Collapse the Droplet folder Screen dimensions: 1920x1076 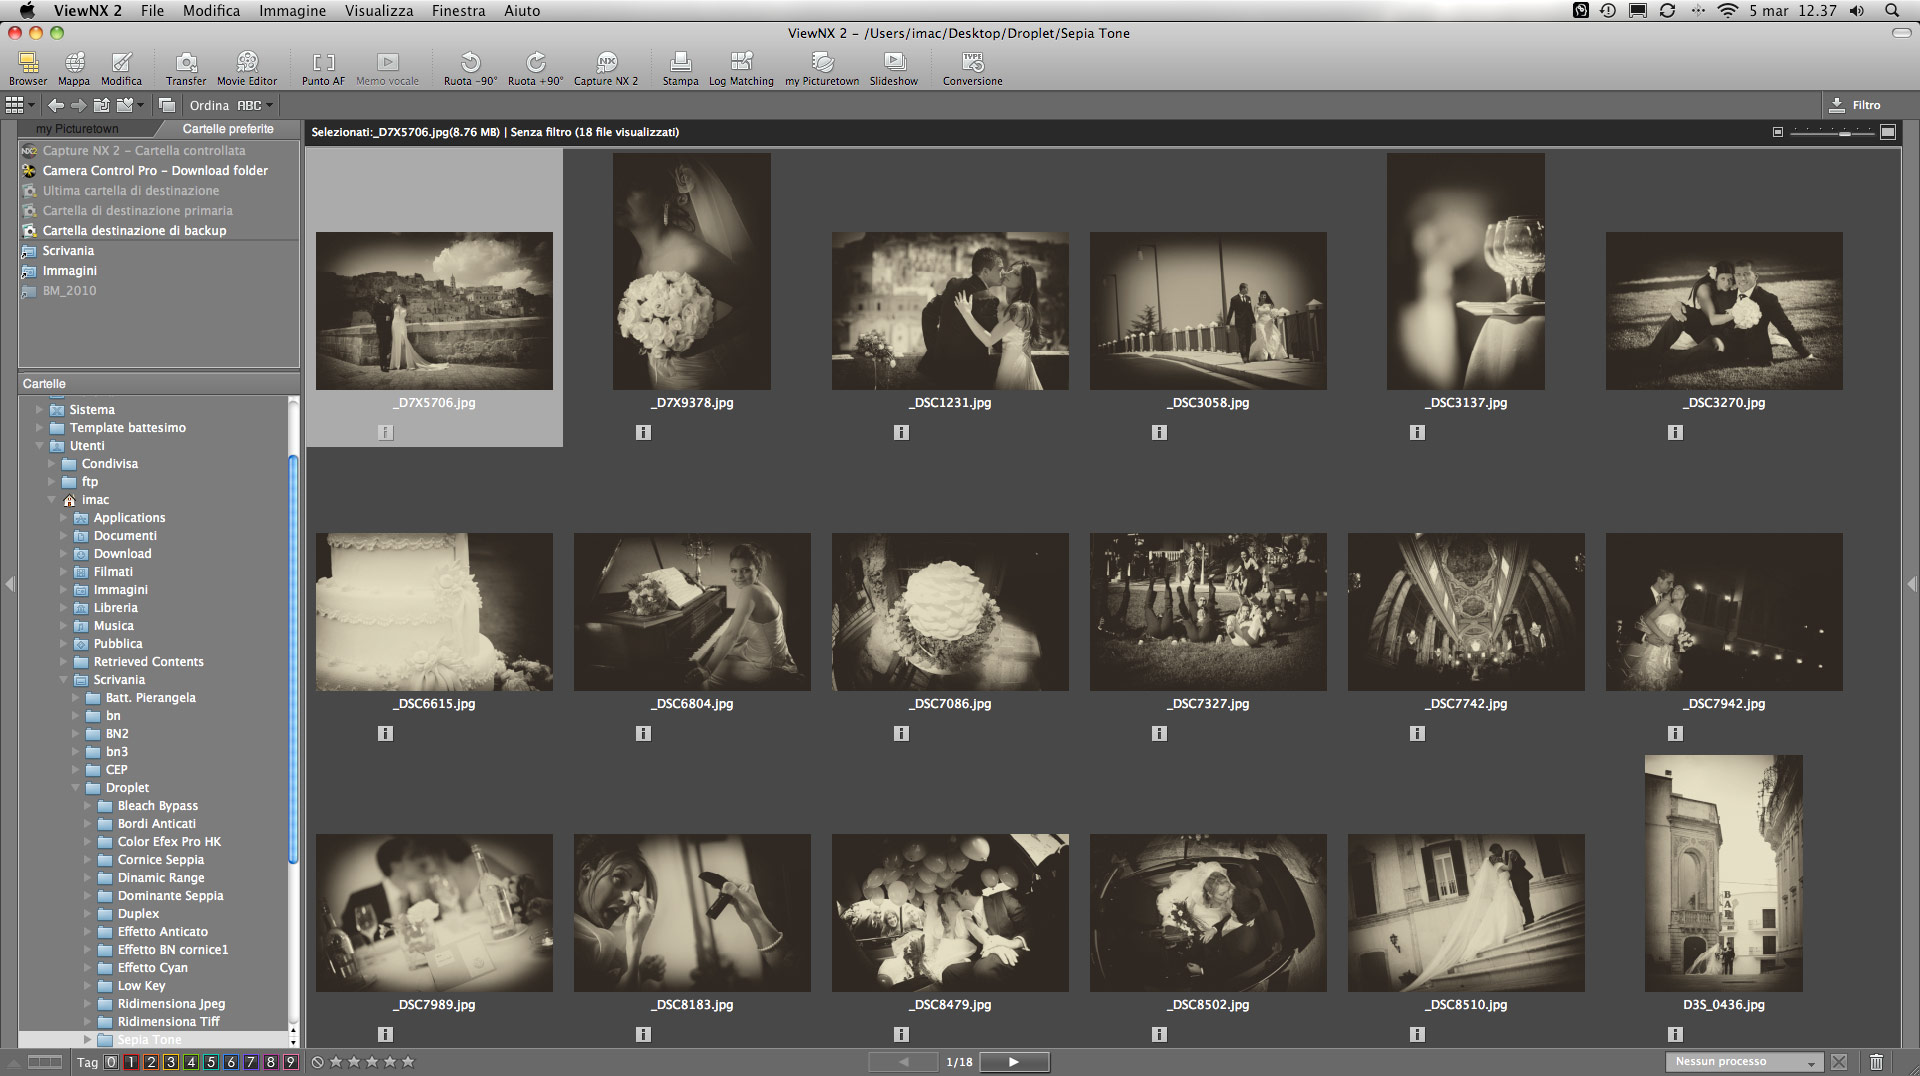pyautogui.click(x=76, y=788)
